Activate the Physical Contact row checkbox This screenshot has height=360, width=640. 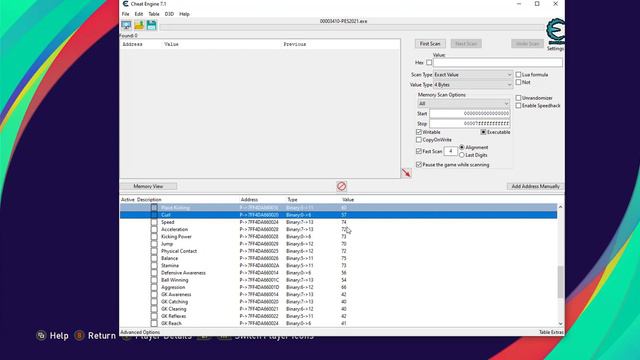click(154, 251)
